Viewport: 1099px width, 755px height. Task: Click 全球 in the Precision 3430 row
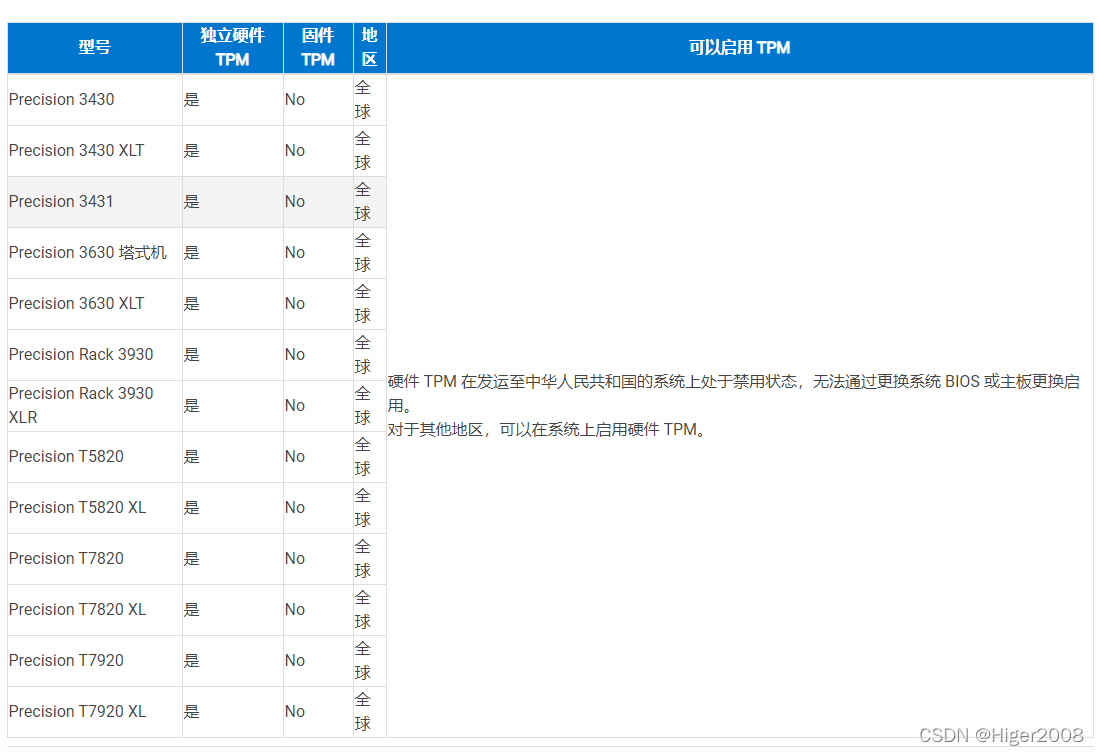coord(362,100)
